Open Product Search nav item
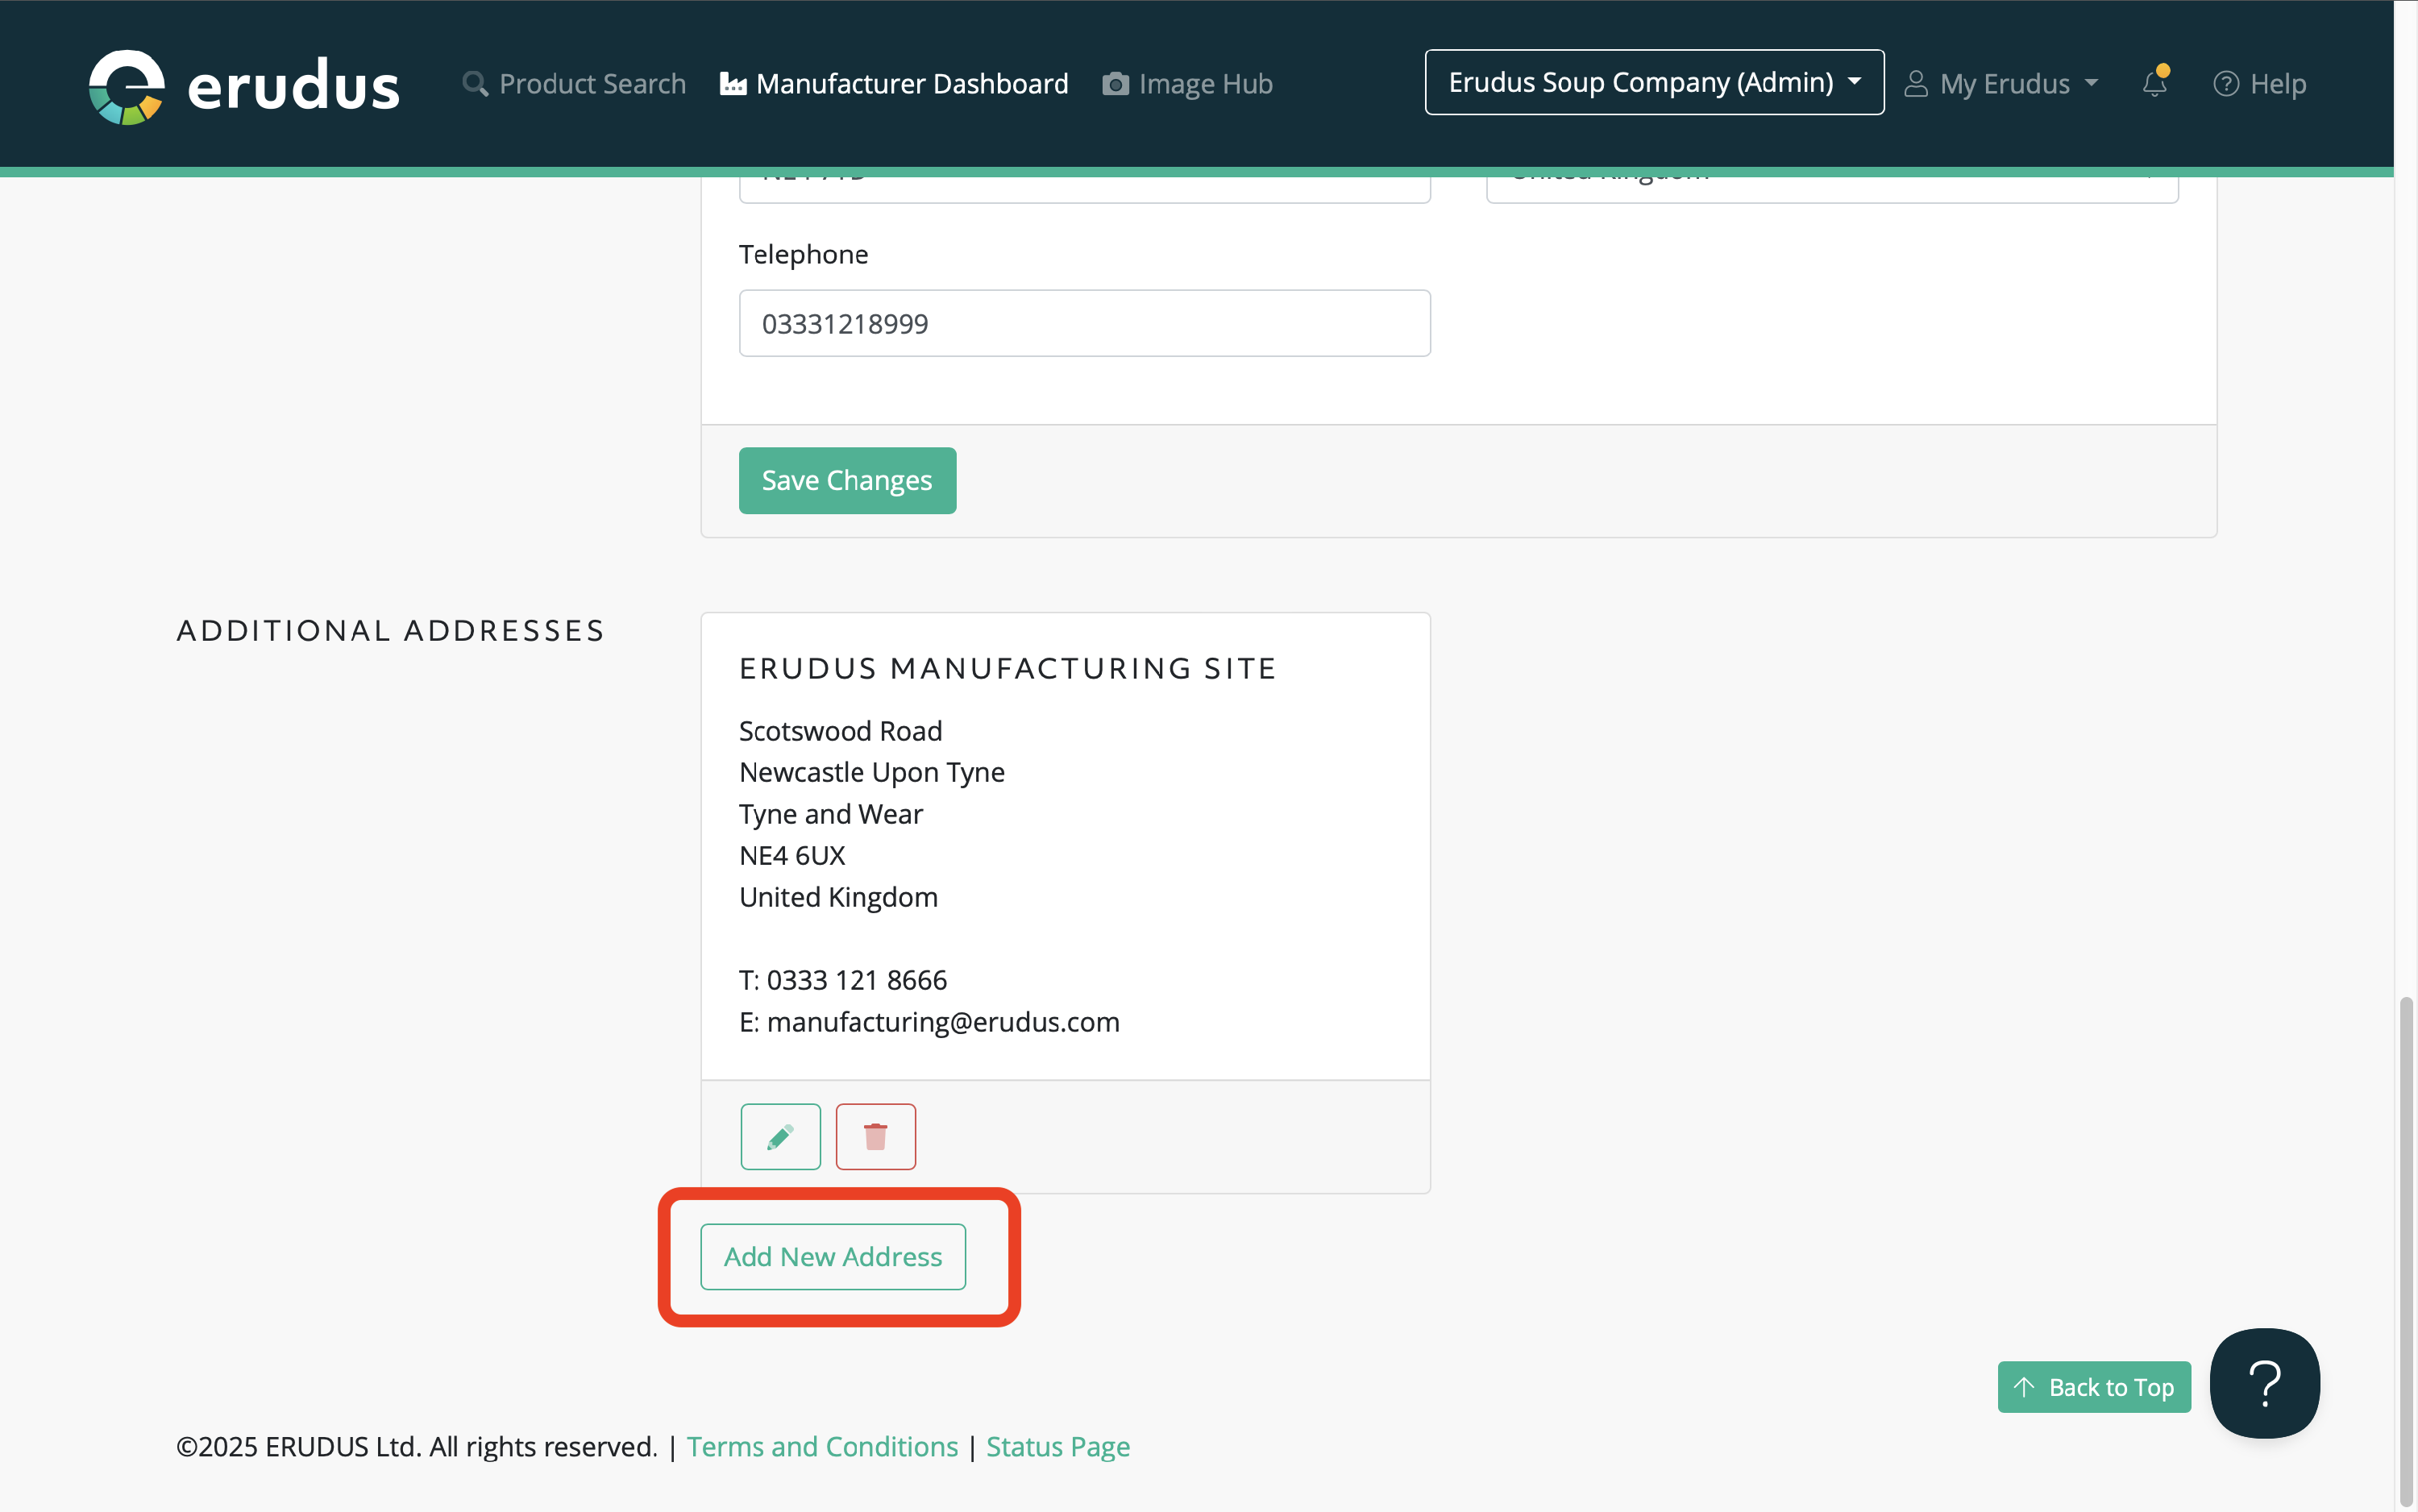This screenshot has width=2418, height=1512. 592,84
